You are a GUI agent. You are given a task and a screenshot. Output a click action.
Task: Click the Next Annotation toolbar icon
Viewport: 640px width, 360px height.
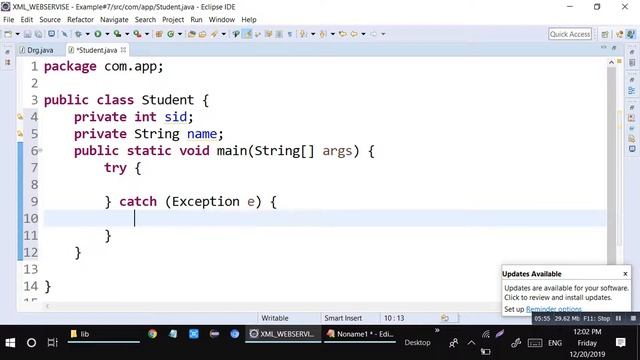click(x=303, y=34)
